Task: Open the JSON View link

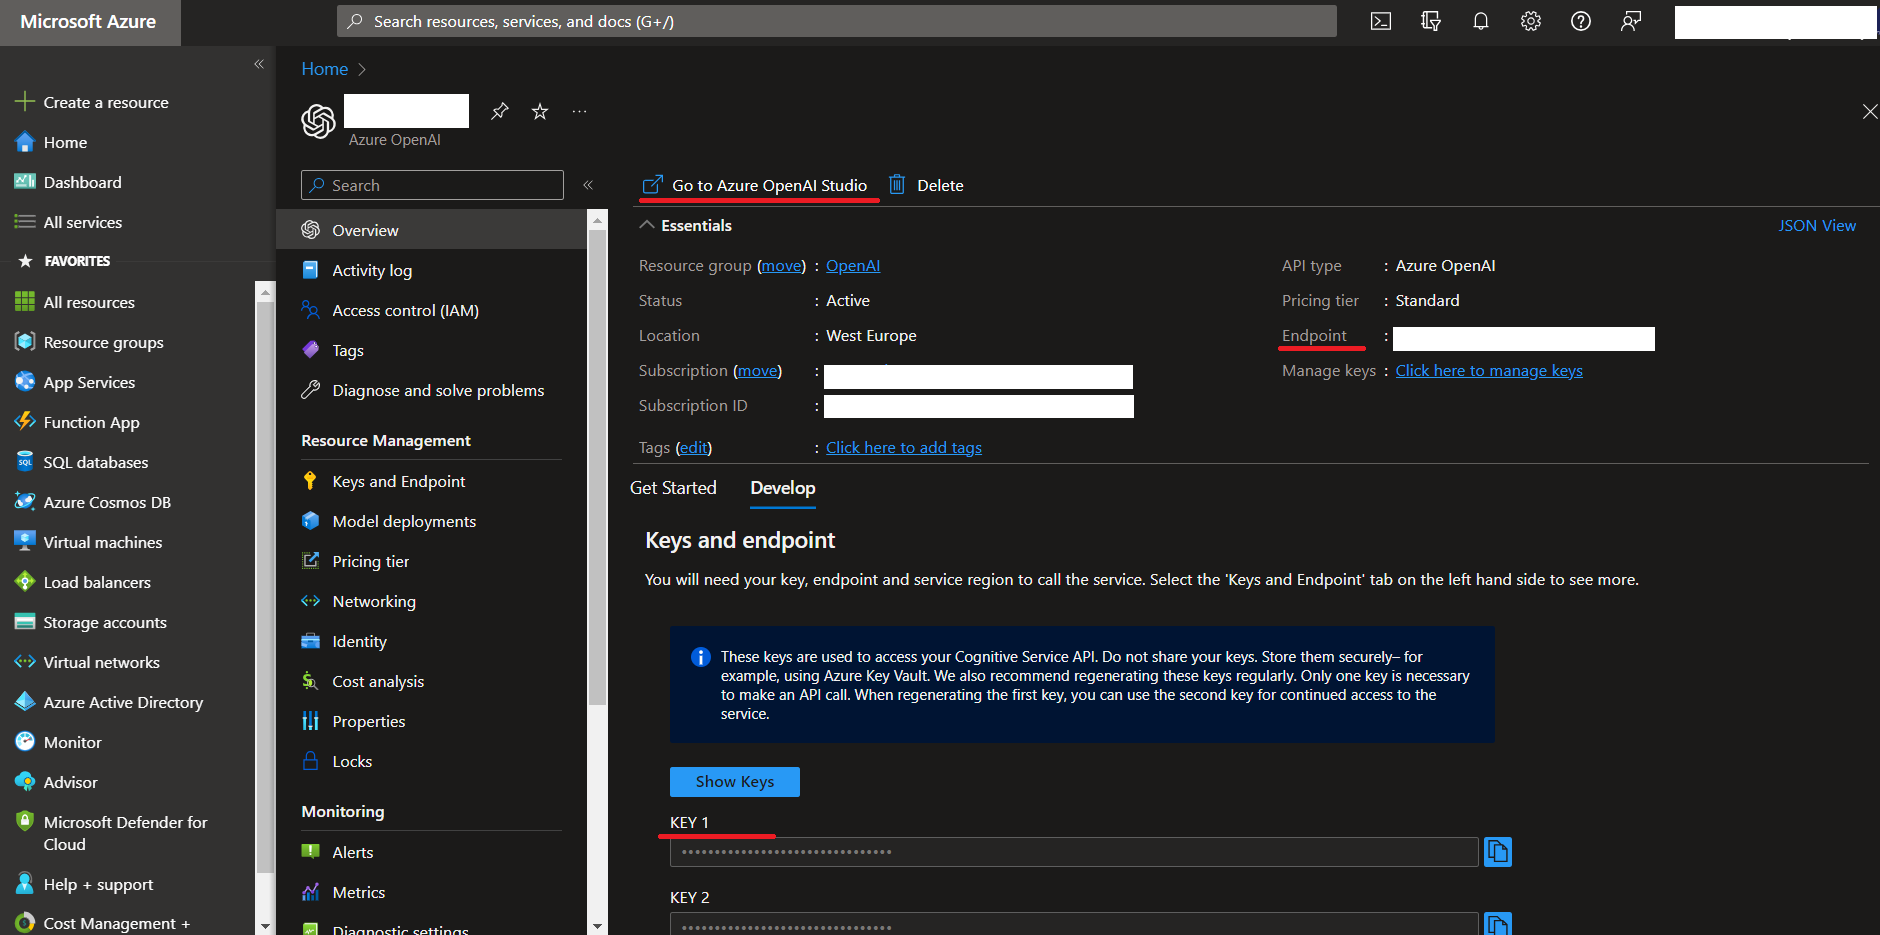Action: click(x=1817, y=226)
